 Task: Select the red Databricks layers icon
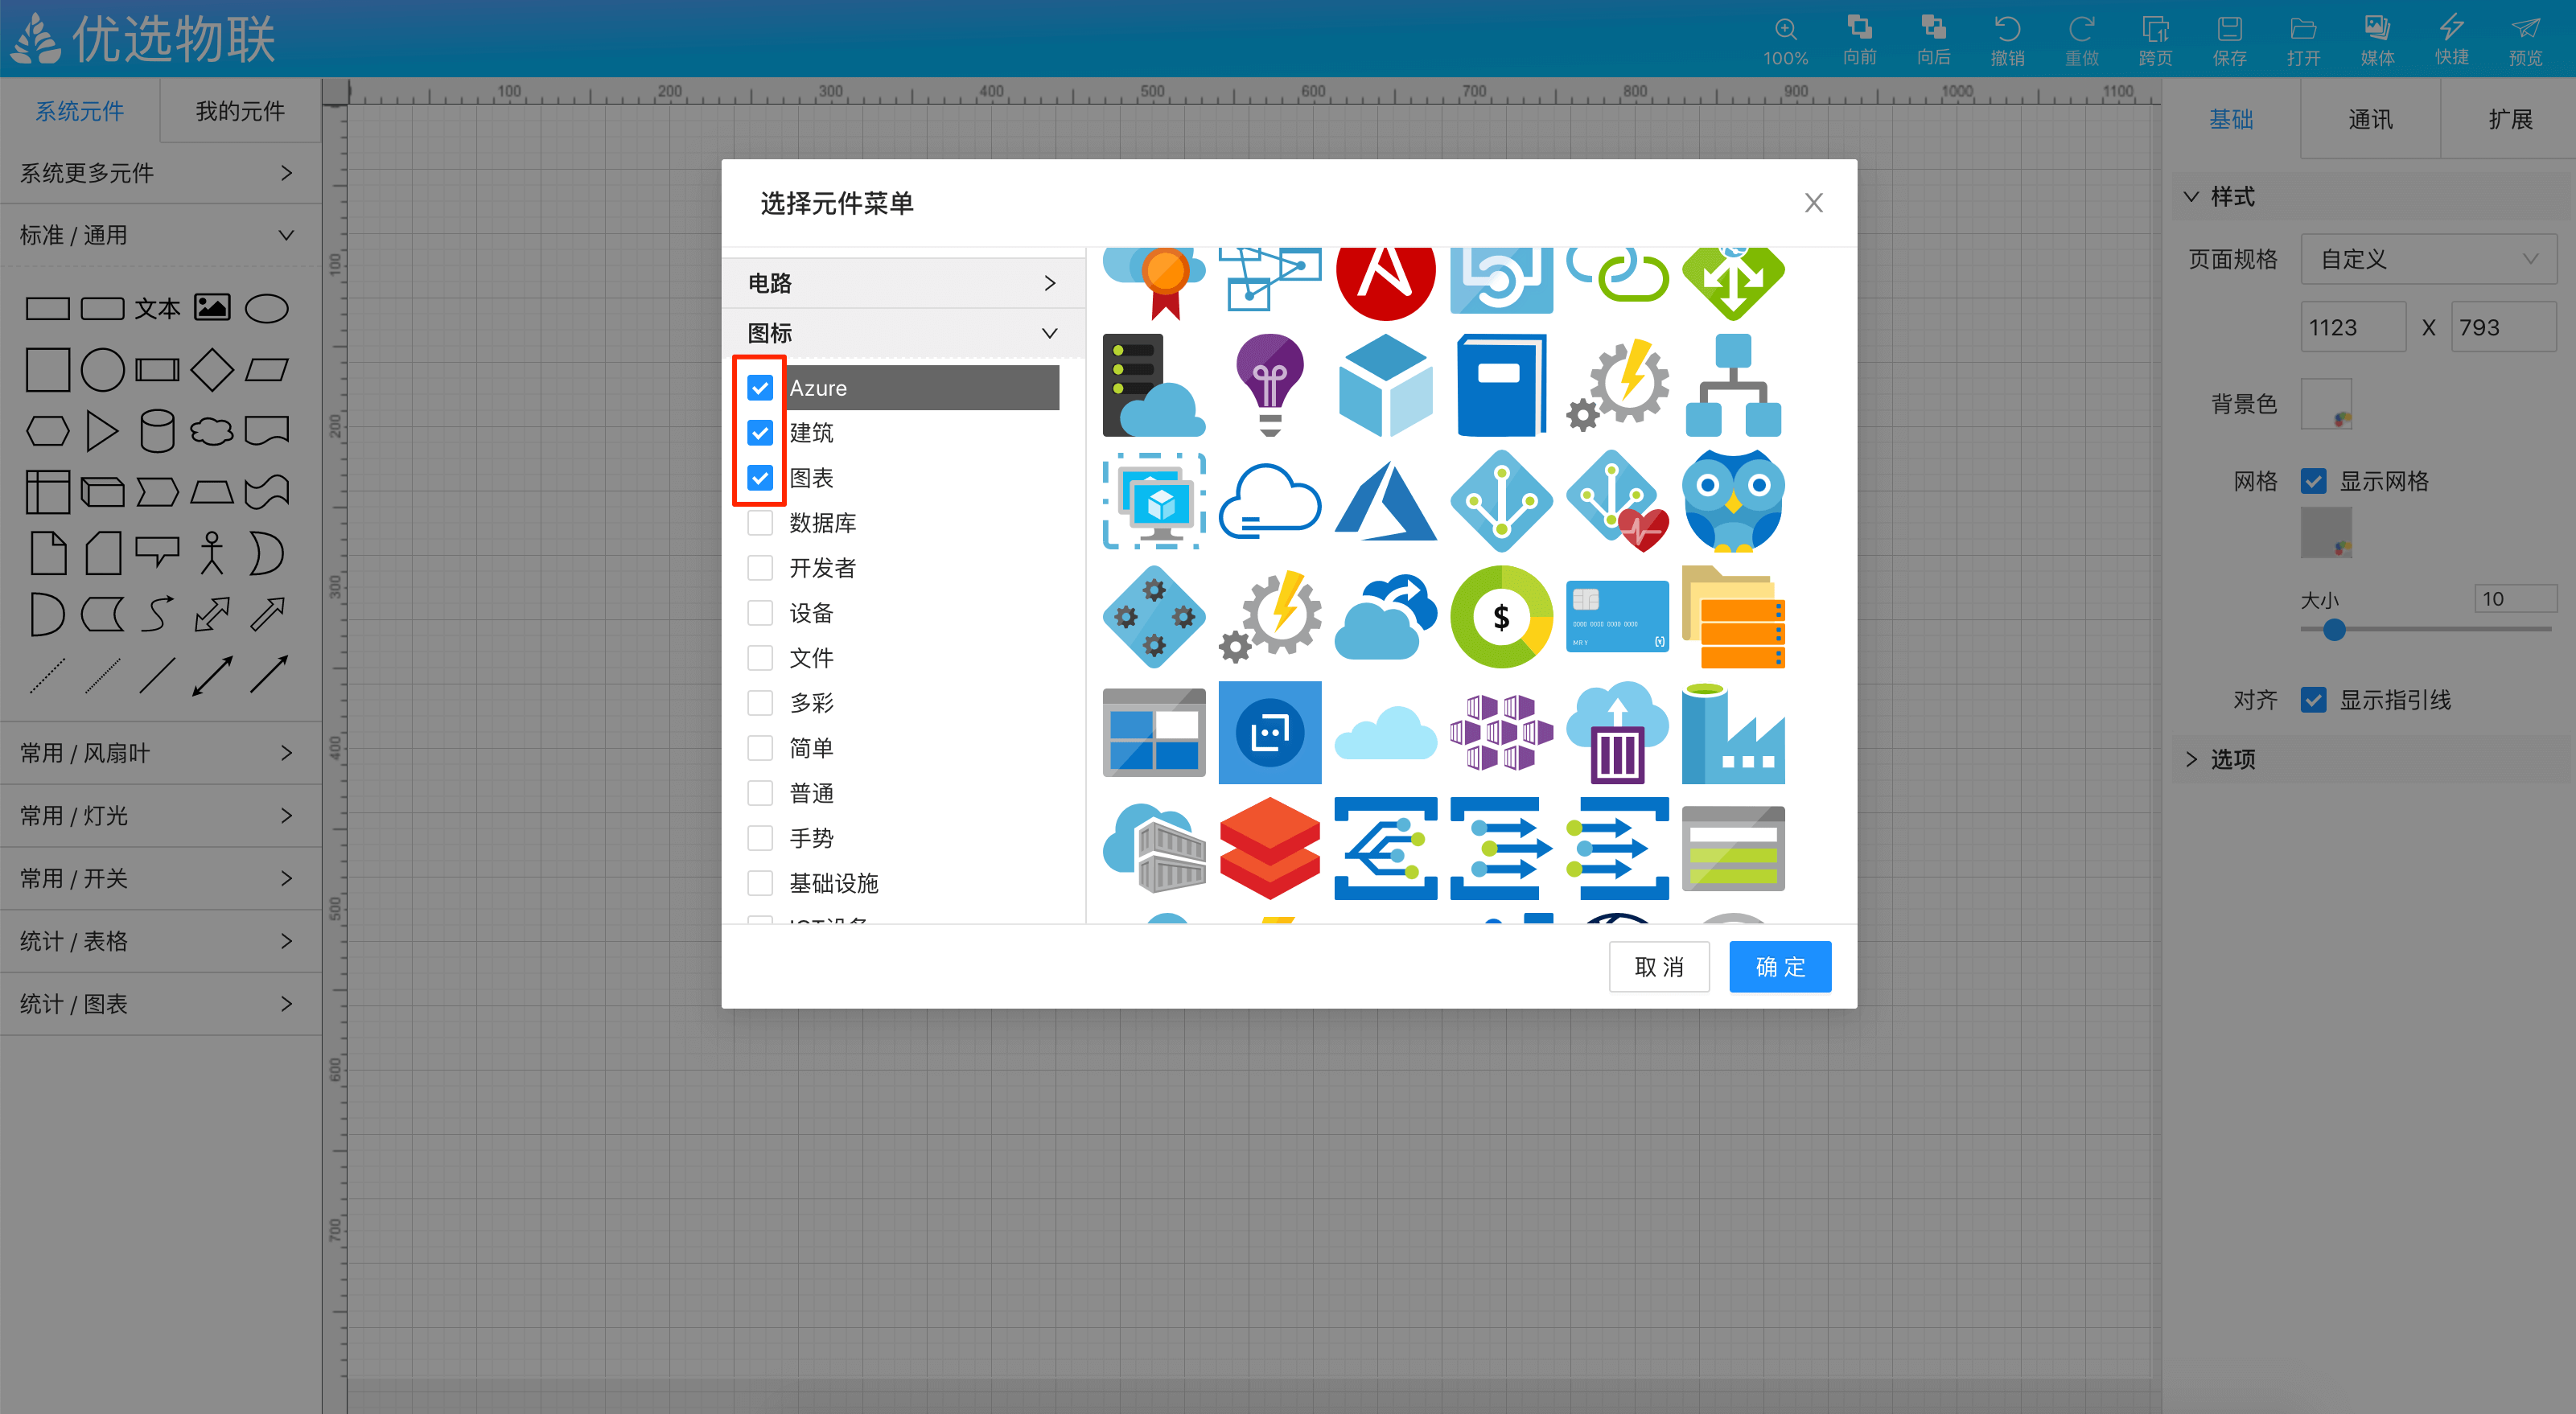point(1270,848)
